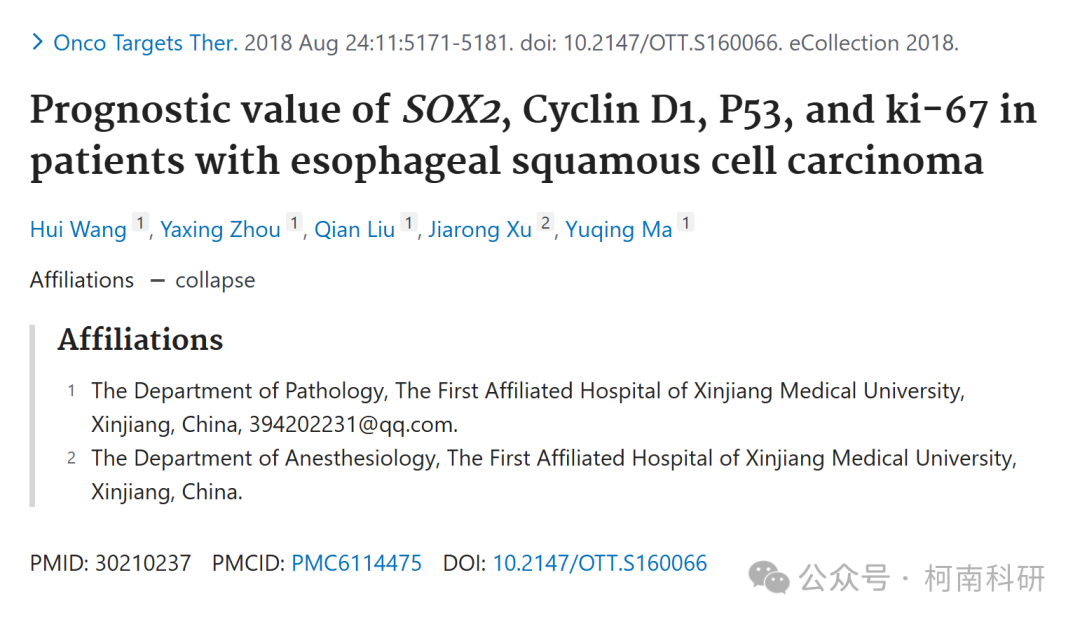Click affiliation superscript 2 after Jiarong Xu

(546, 223)
